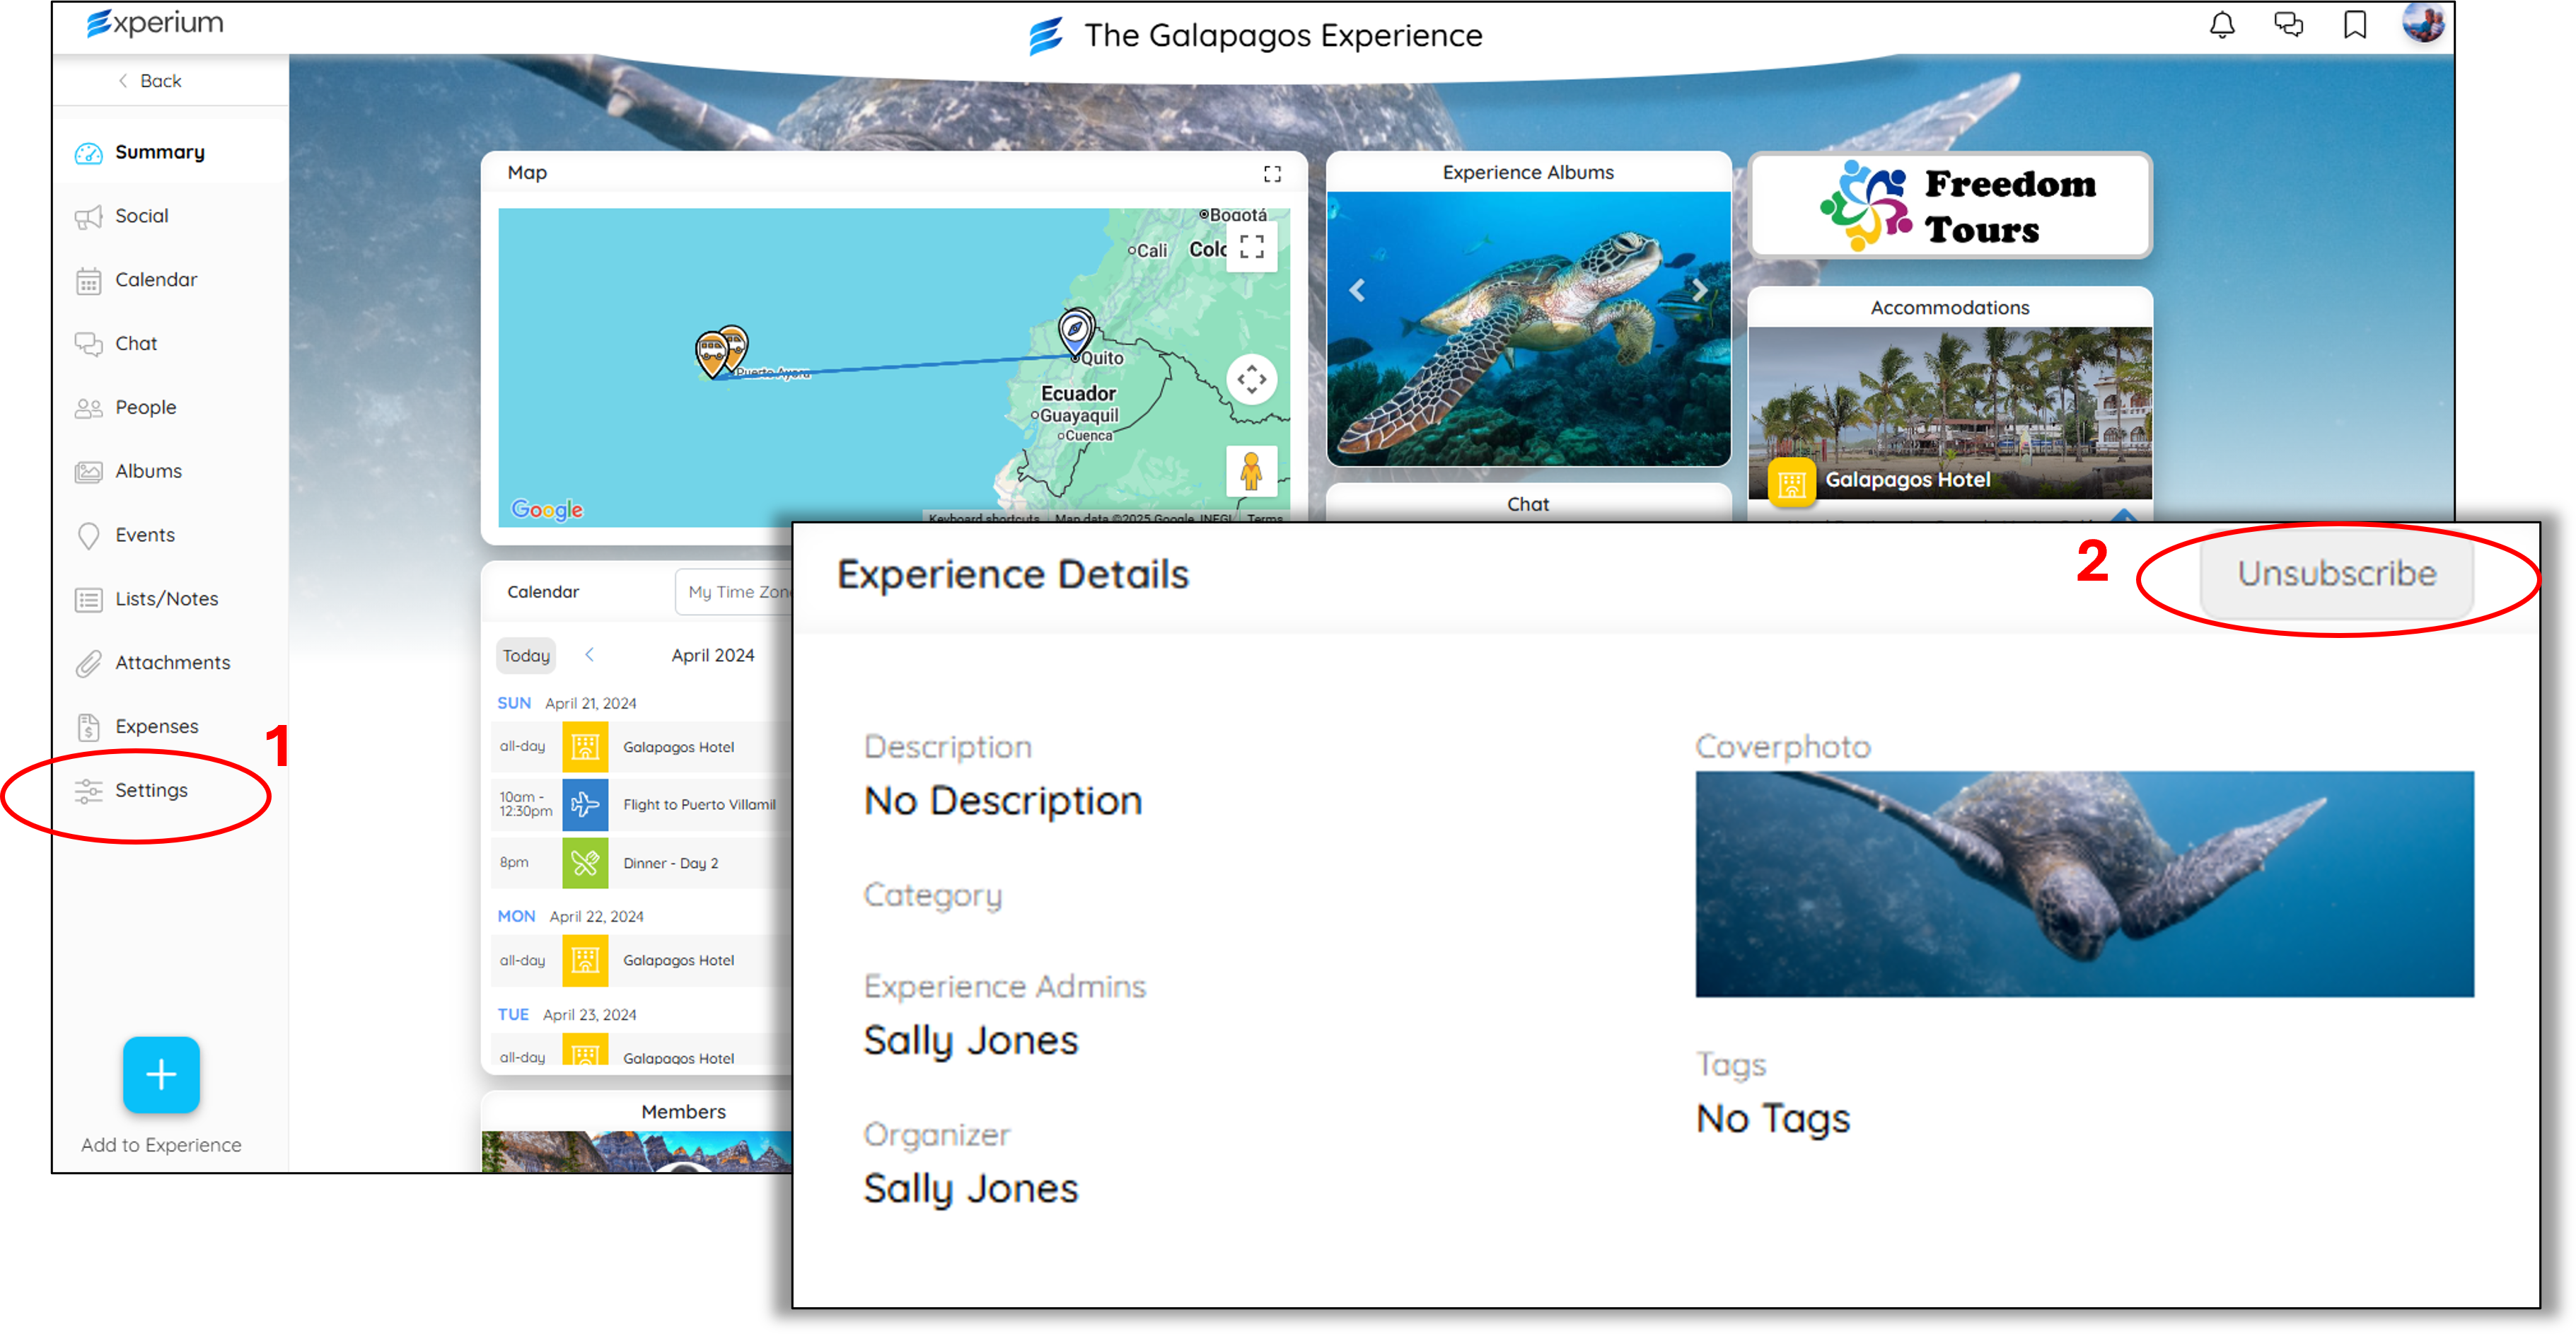Toggle fullscreen view inside the map
Image resolution: width=2576 pixels, height=1334 pixels.
[1251, 246]
